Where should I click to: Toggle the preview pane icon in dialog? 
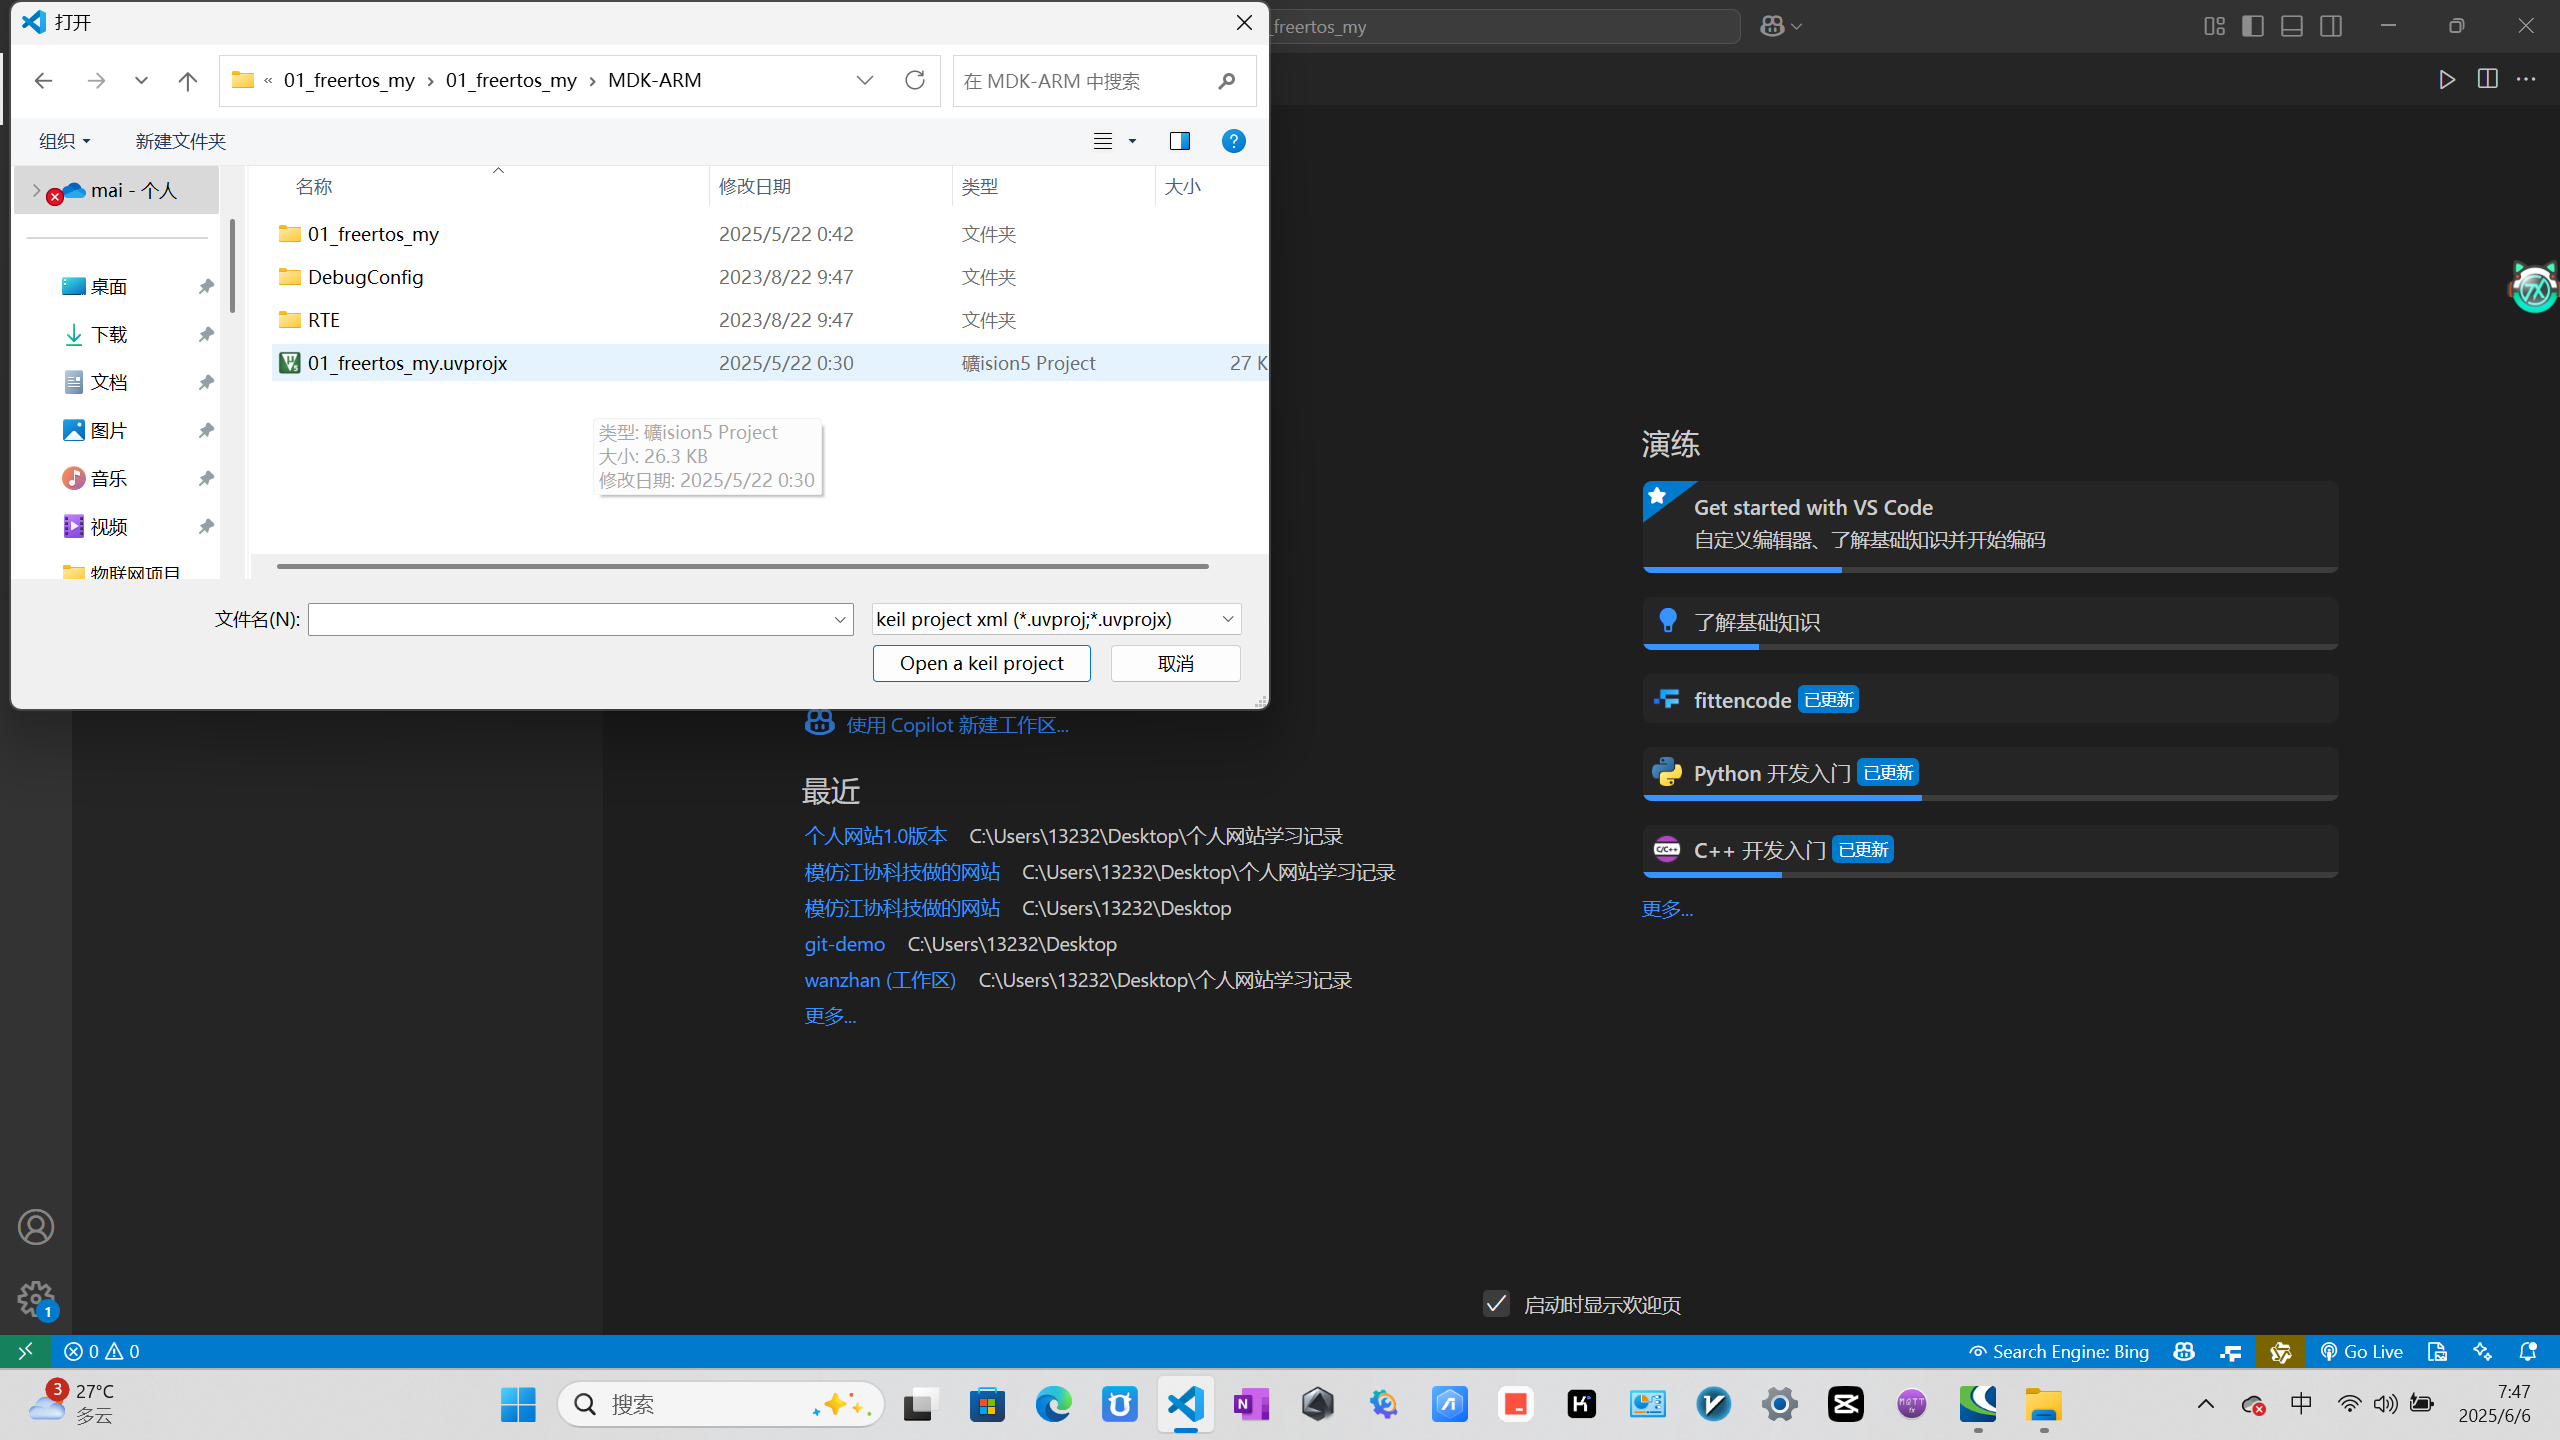[1179, 141]
